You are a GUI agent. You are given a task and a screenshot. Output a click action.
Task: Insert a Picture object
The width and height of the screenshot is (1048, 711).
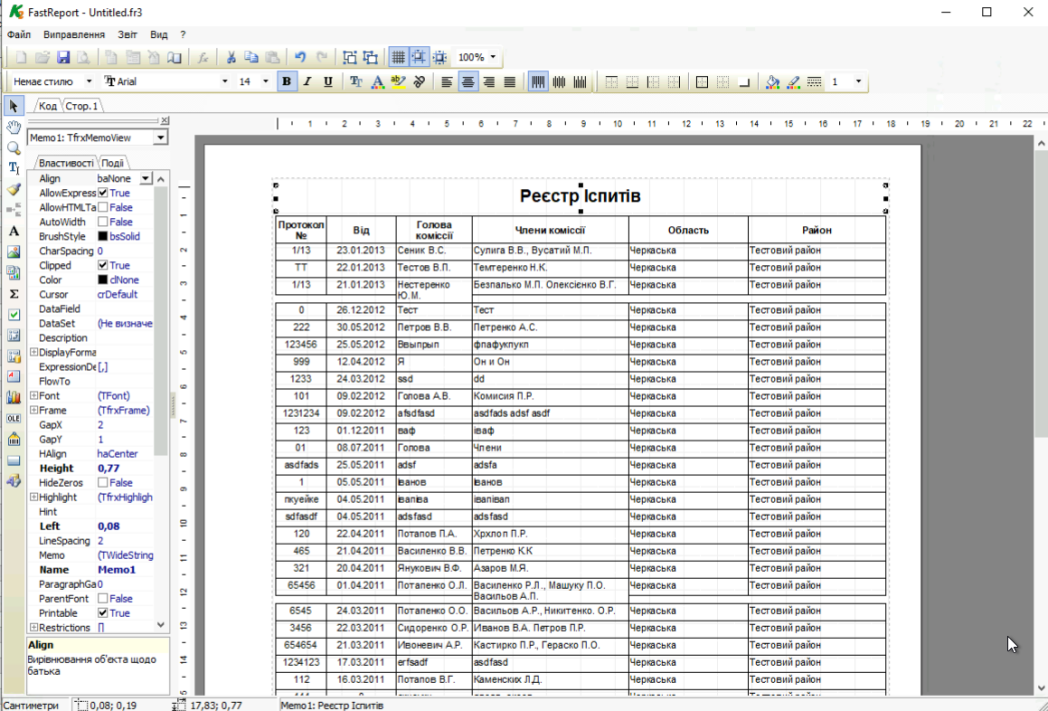click(14, 252)
